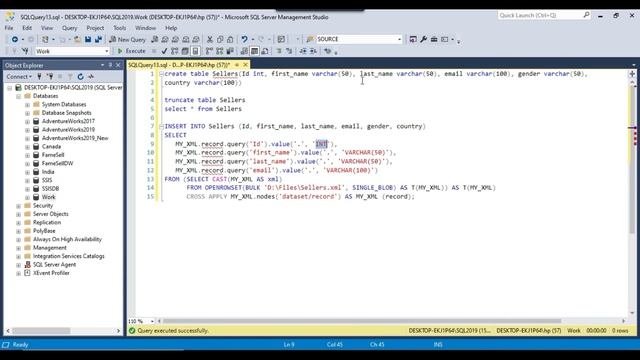
Task: Toggle the pin on SQLQuery13.sql tab
Action: pos(237,65)
